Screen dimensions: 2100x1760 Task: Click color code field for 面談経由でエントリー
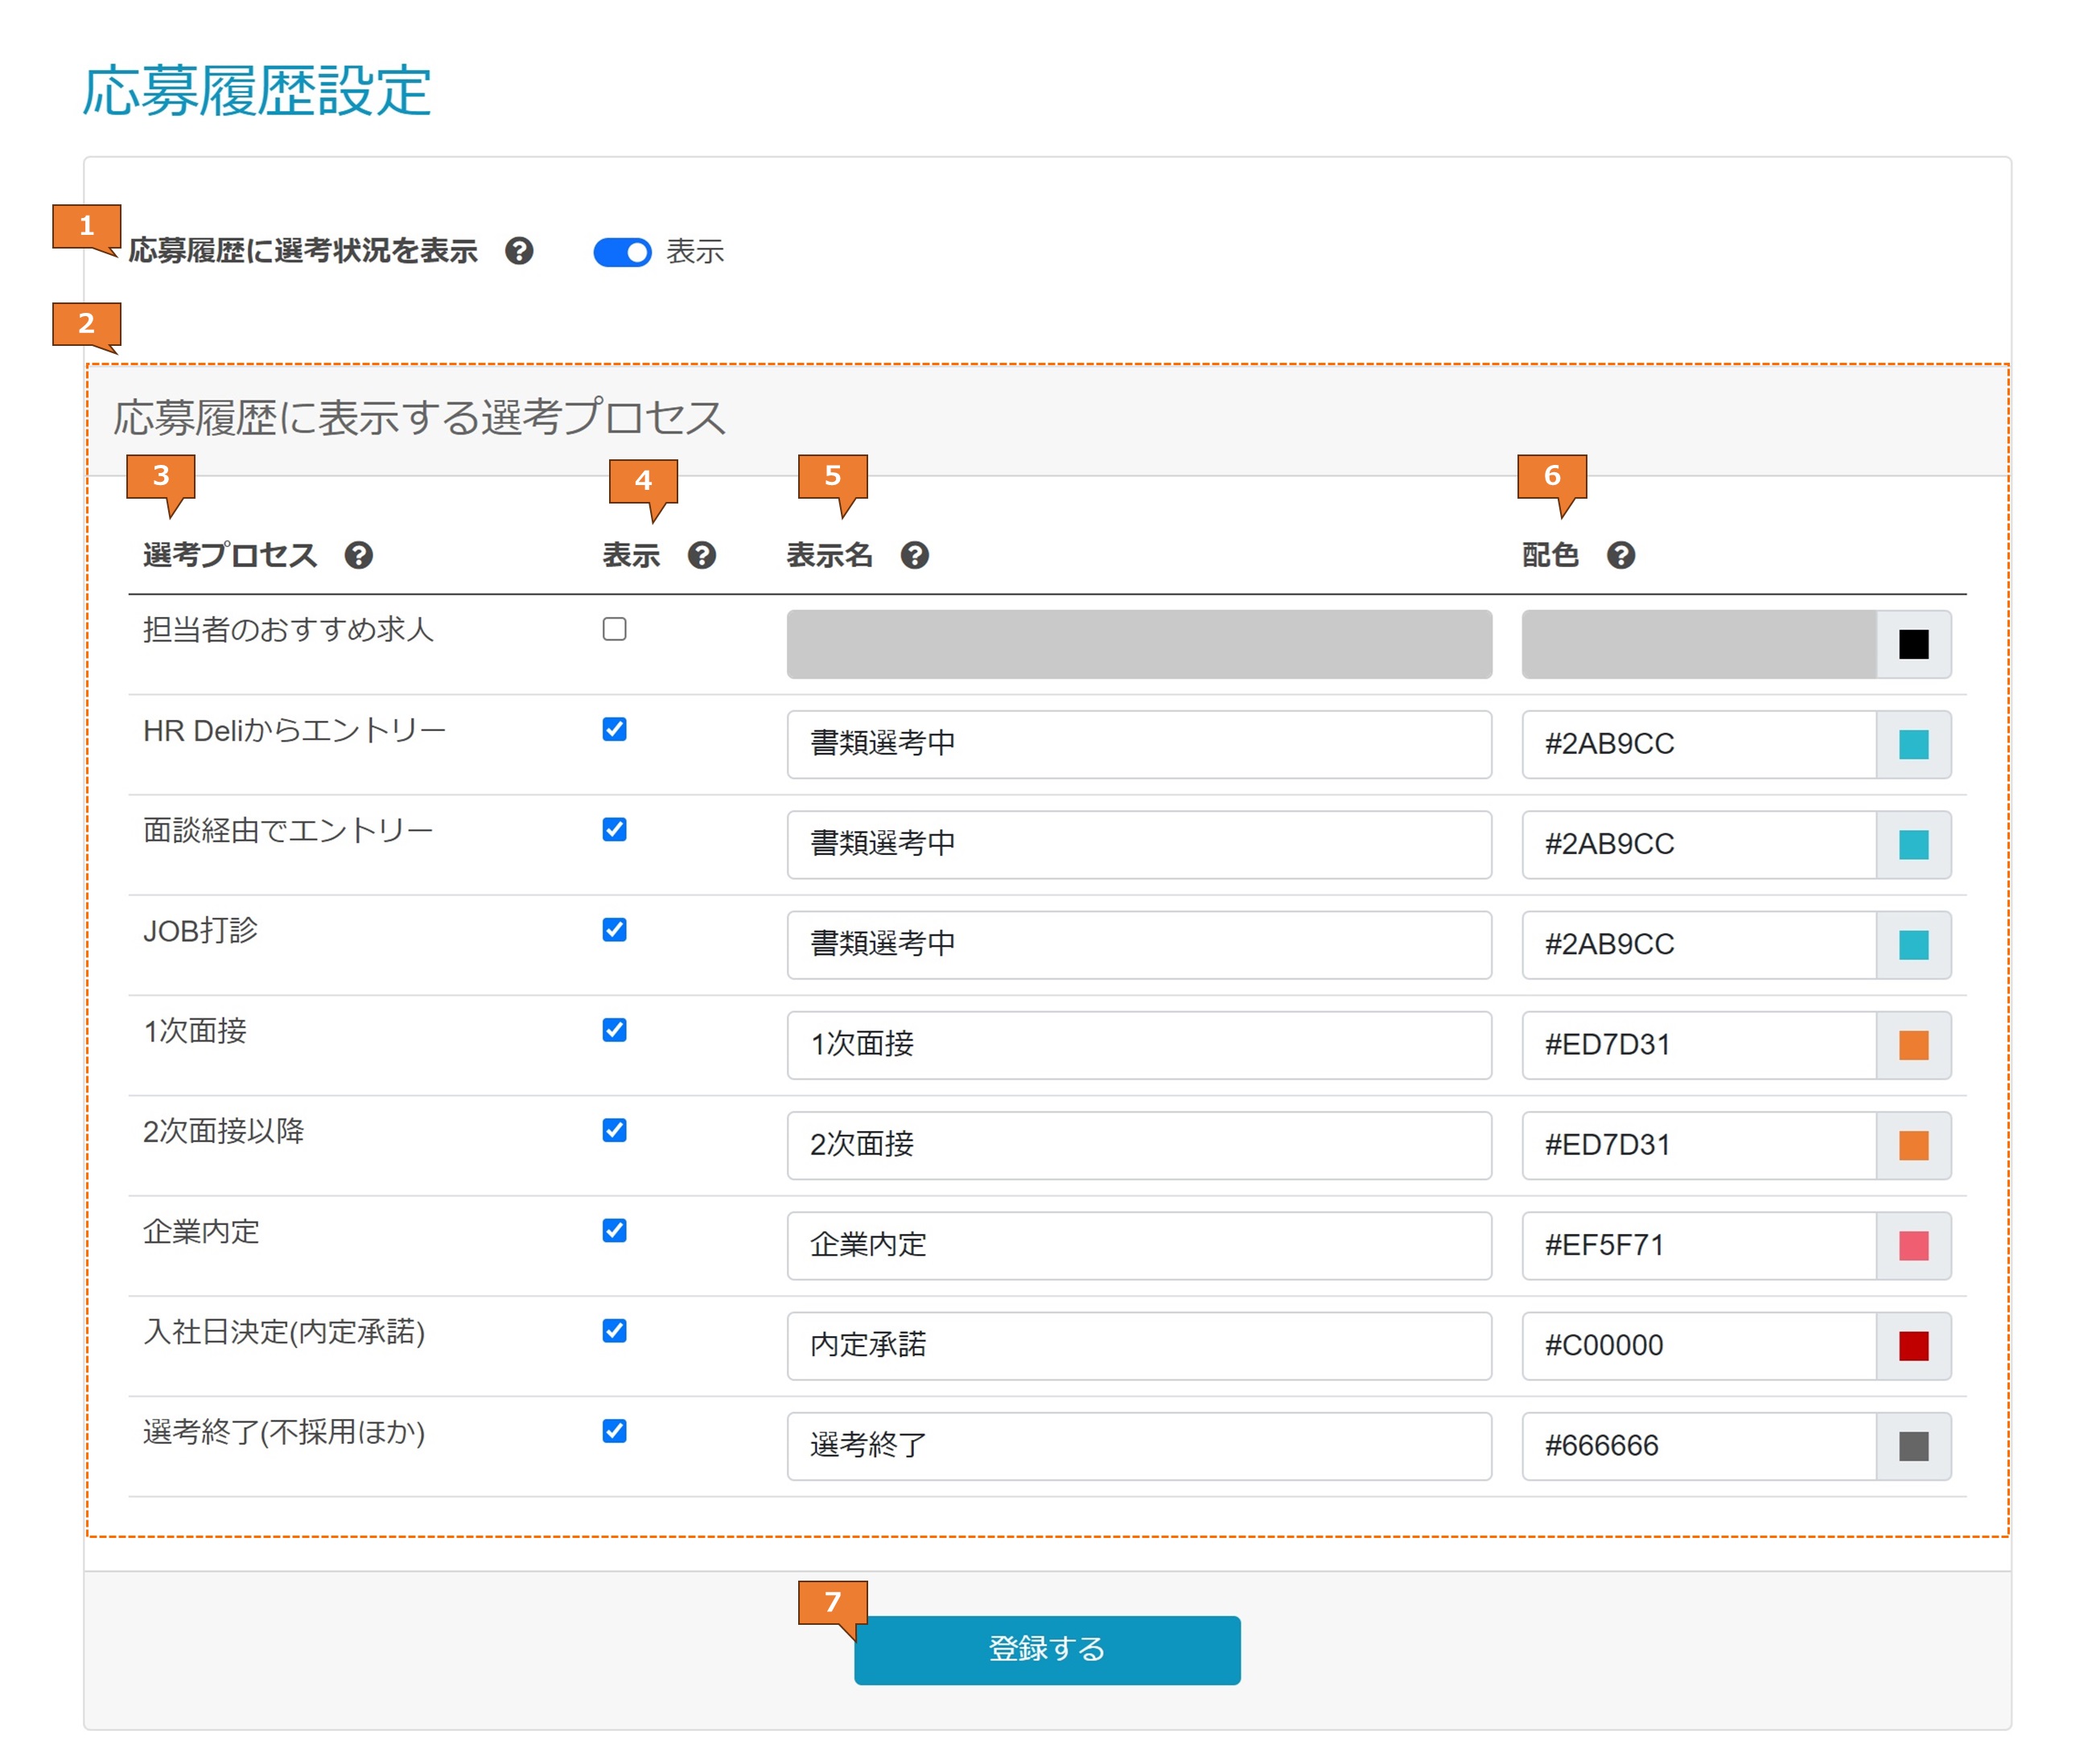pyautogui.click(x=1699, y=845)
